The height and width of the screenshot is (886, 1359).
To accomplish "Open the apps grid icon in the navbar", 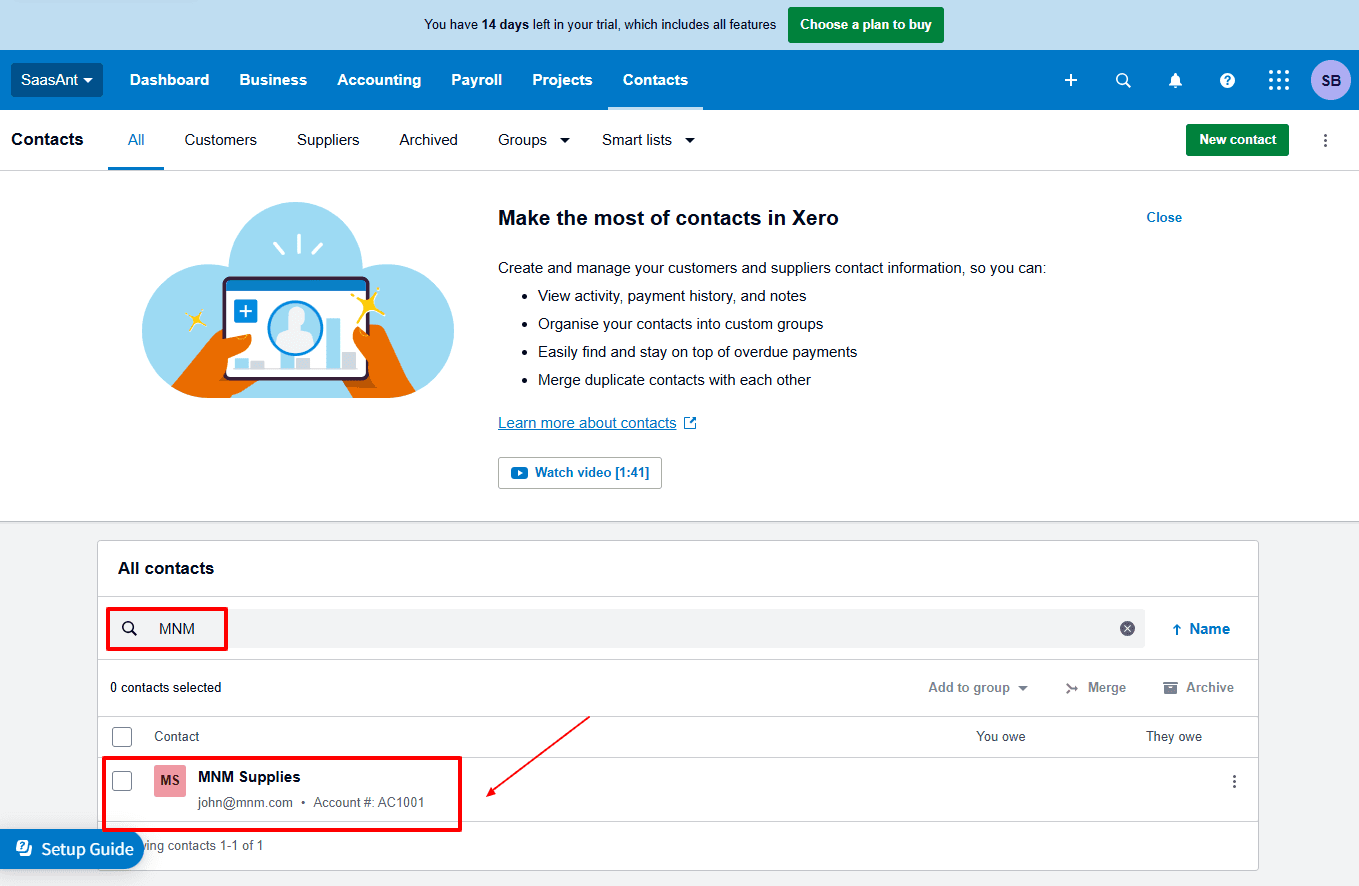I will (x=1279, y=80).
